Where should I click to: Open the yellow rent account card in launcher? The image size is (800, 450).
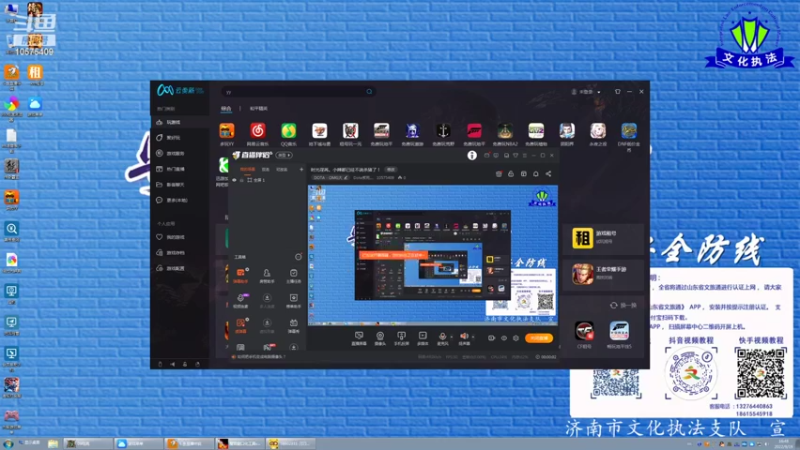603,238
